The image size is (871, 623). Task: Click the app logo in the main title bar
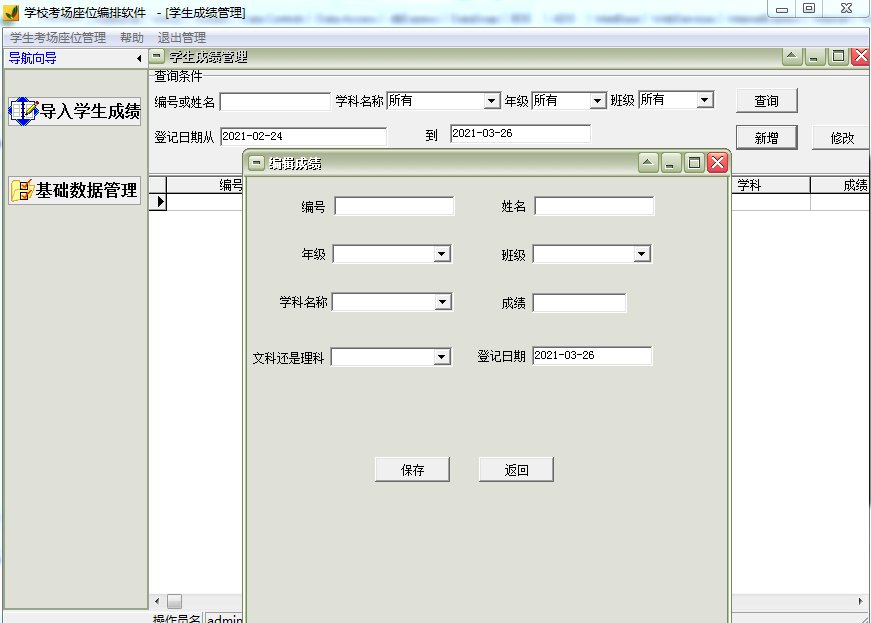(x=11, y=12)
